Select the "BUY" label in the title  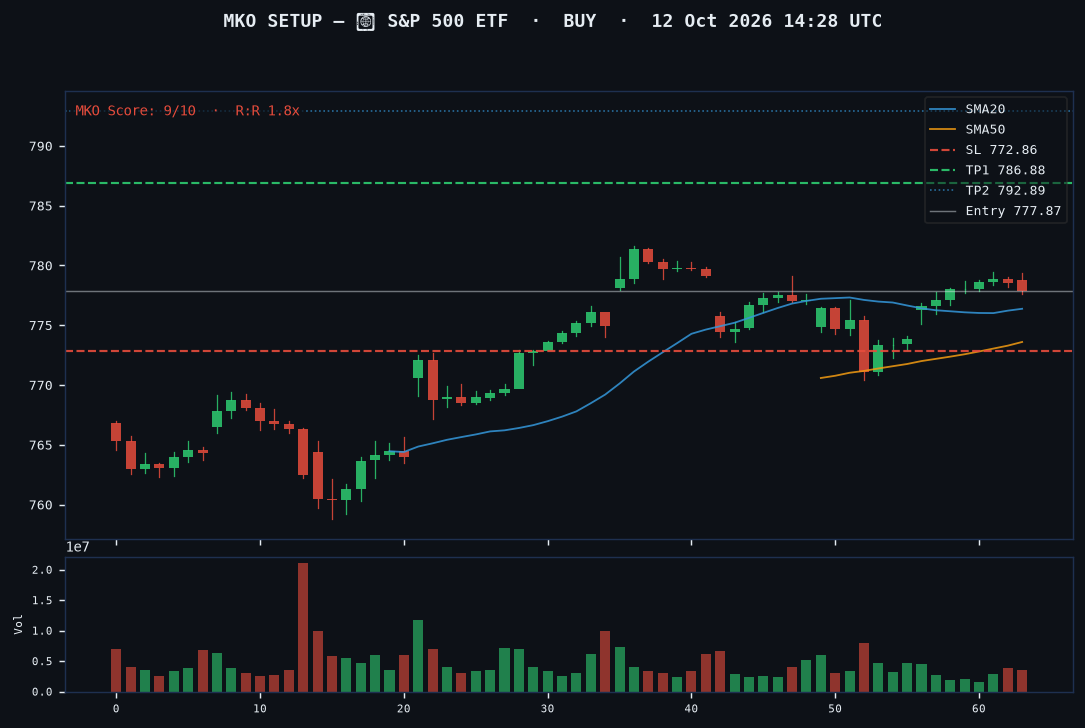[580, 21]
